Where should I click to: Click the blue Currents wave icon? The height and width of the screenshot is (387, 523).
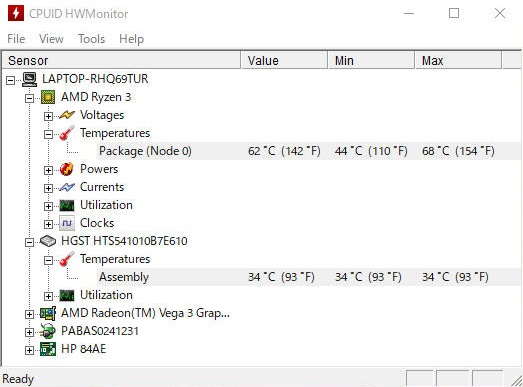(67, 187)
